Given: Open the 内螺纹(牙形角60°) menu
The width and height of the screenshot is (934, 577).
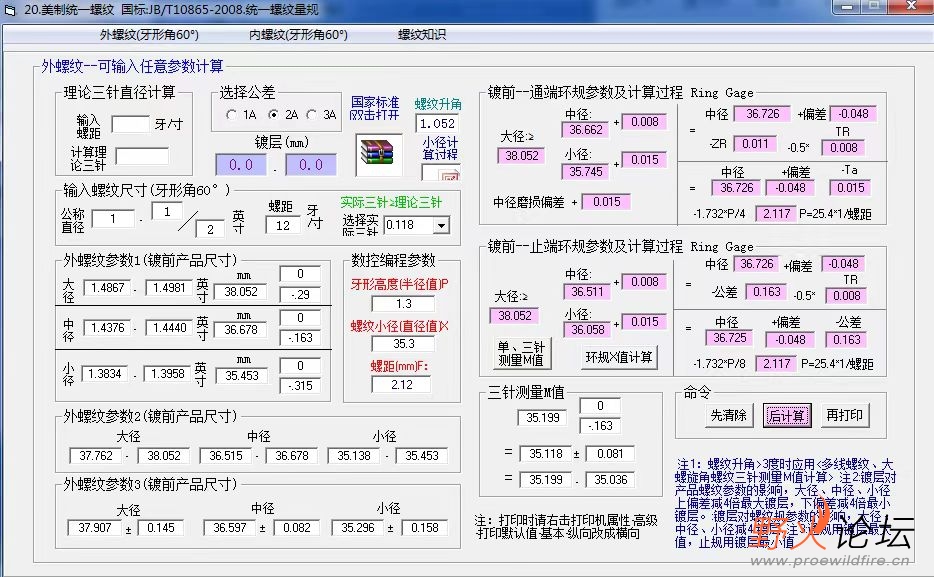Looking at the screenshot, I should (298, 35).
